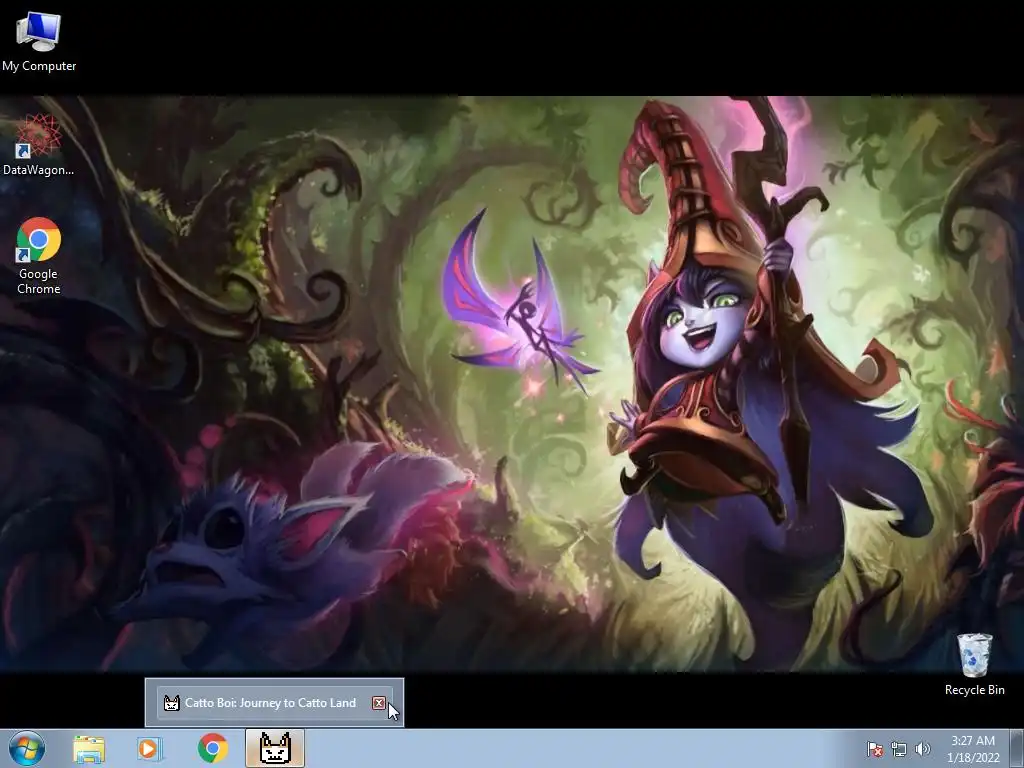Screen dimensions: 1024x768
Task: Launch Windows Media Player from the taskbar
Action: tap(150, 748)
